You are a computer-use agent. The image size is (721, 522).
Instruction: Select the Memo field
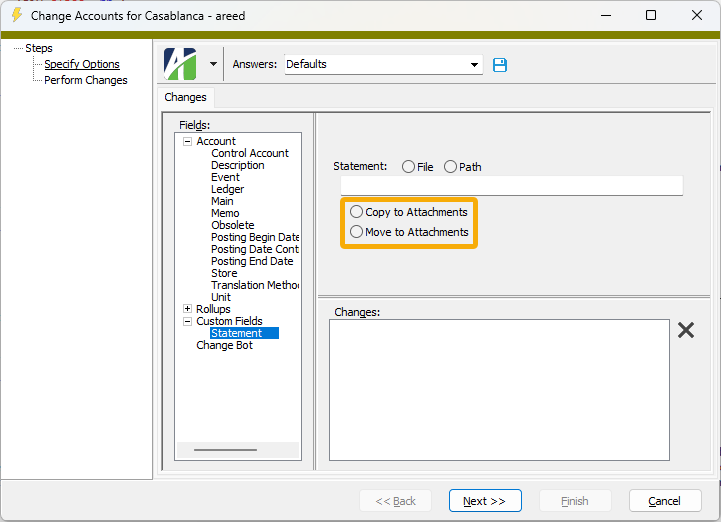click(225, 213)
